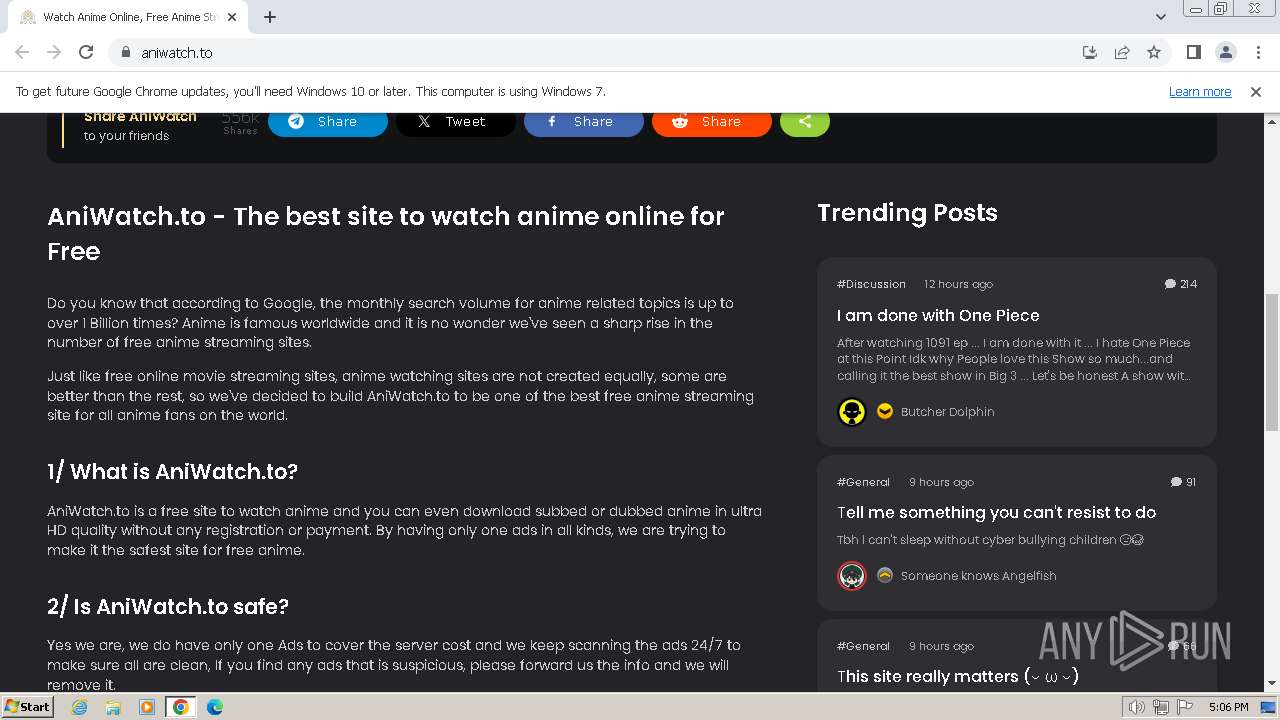Dismiss the Chrome update notification bar
The width and height of the screenshot is (1280, 720).
pyautogui.click(x=1256, y=91)
